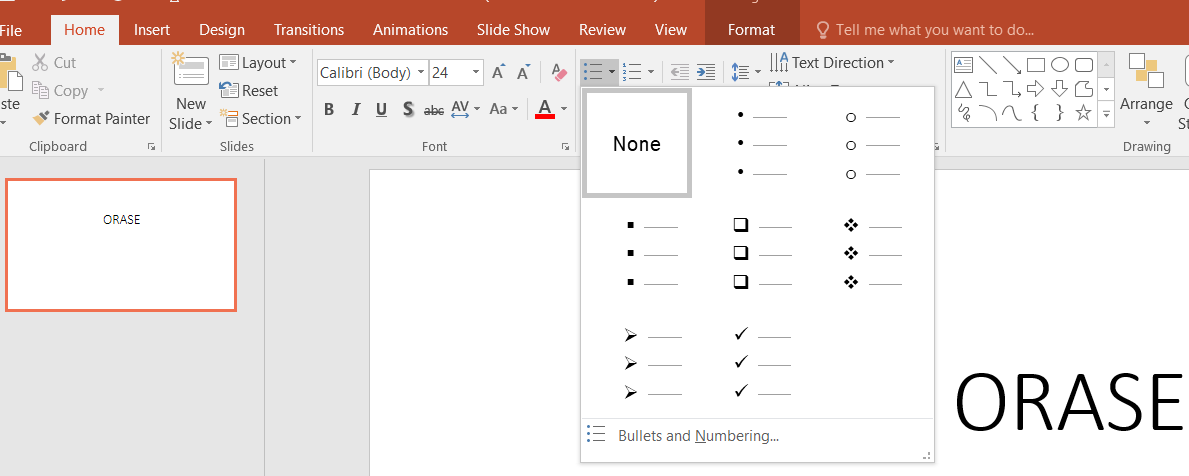Toggle Italic text formatting
Image resolution: width=1189 pixels, height=476 pixels.
click(355, 109)
